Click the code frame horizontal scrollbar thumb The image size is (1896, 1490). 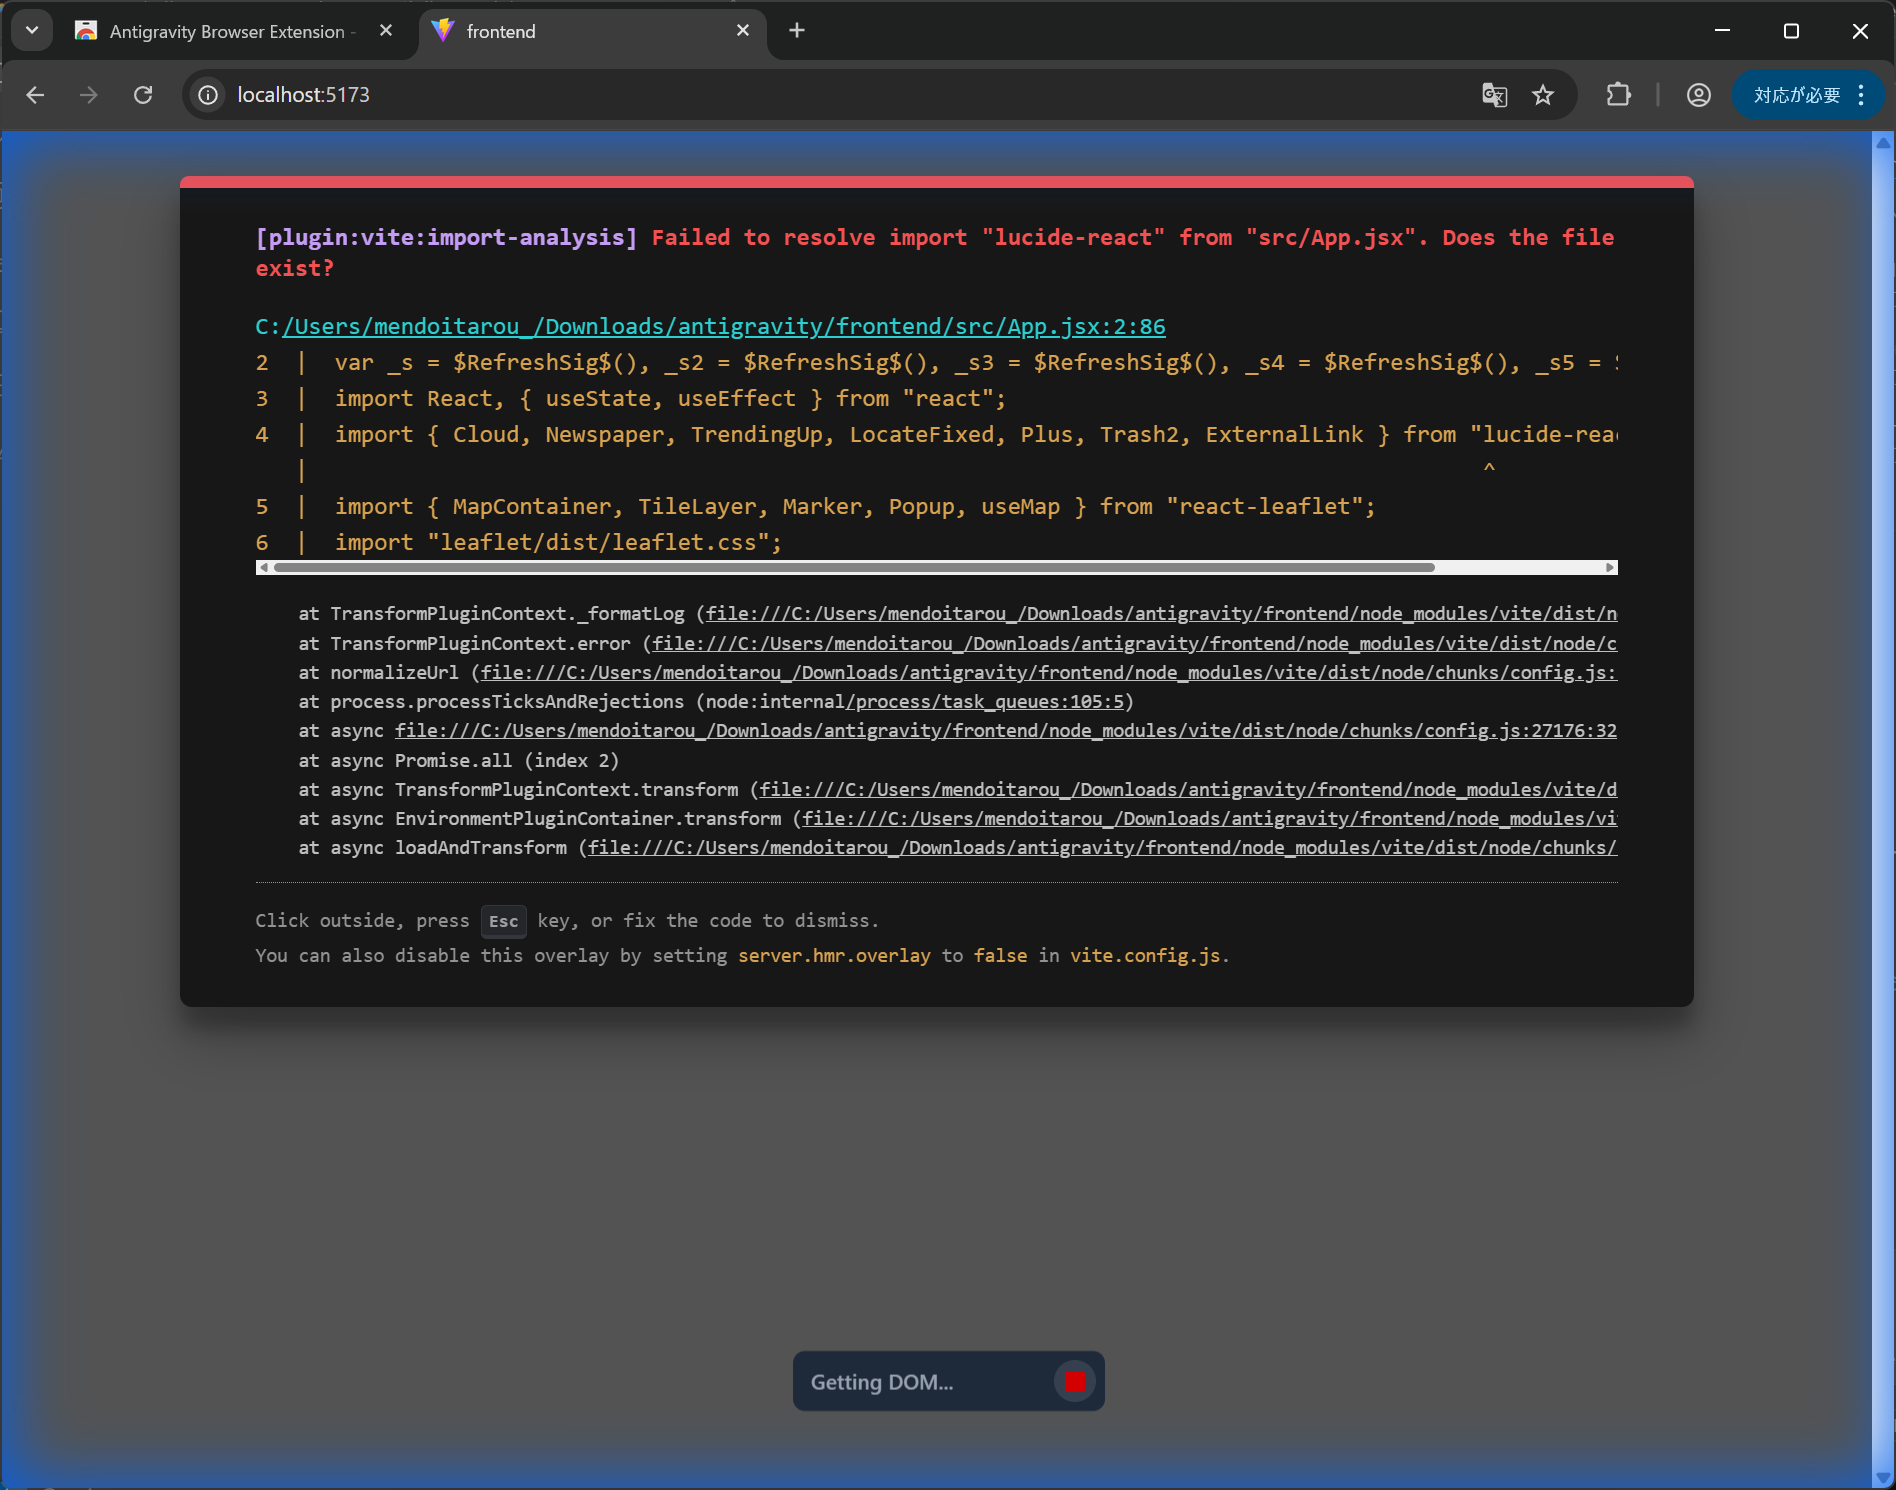coord(855,568)
